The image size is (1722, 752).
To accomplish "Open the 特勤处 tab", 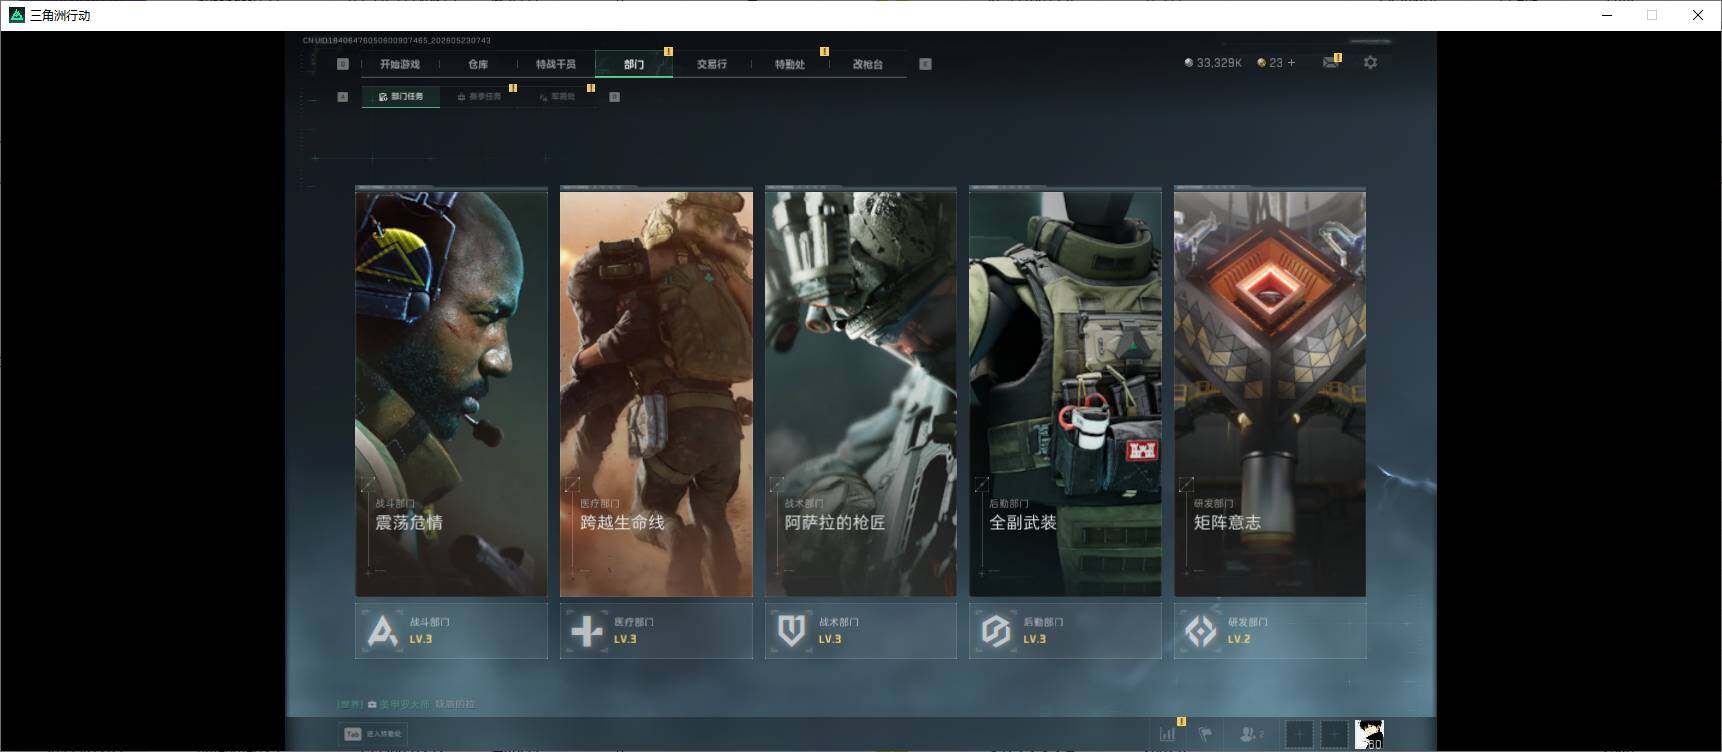I will point(790,64).
